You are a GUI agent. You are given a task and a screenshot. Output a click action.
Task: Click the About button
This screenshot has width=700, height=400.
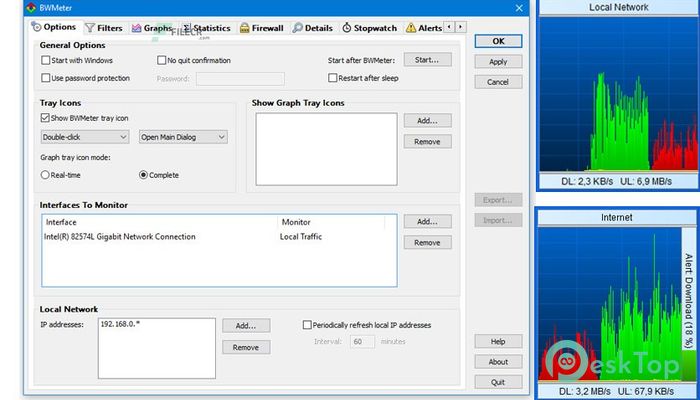[498, 362]
